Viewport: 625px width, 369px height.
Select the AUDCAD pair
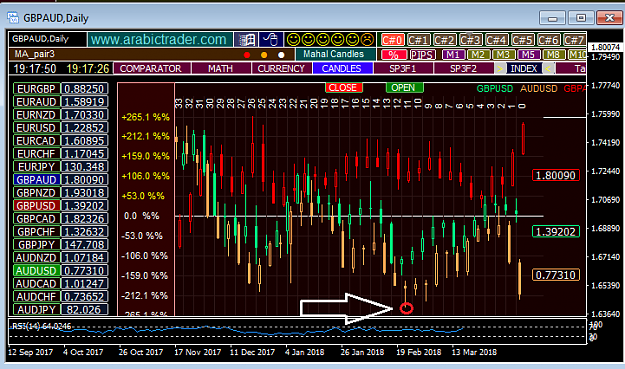[37, 284]
